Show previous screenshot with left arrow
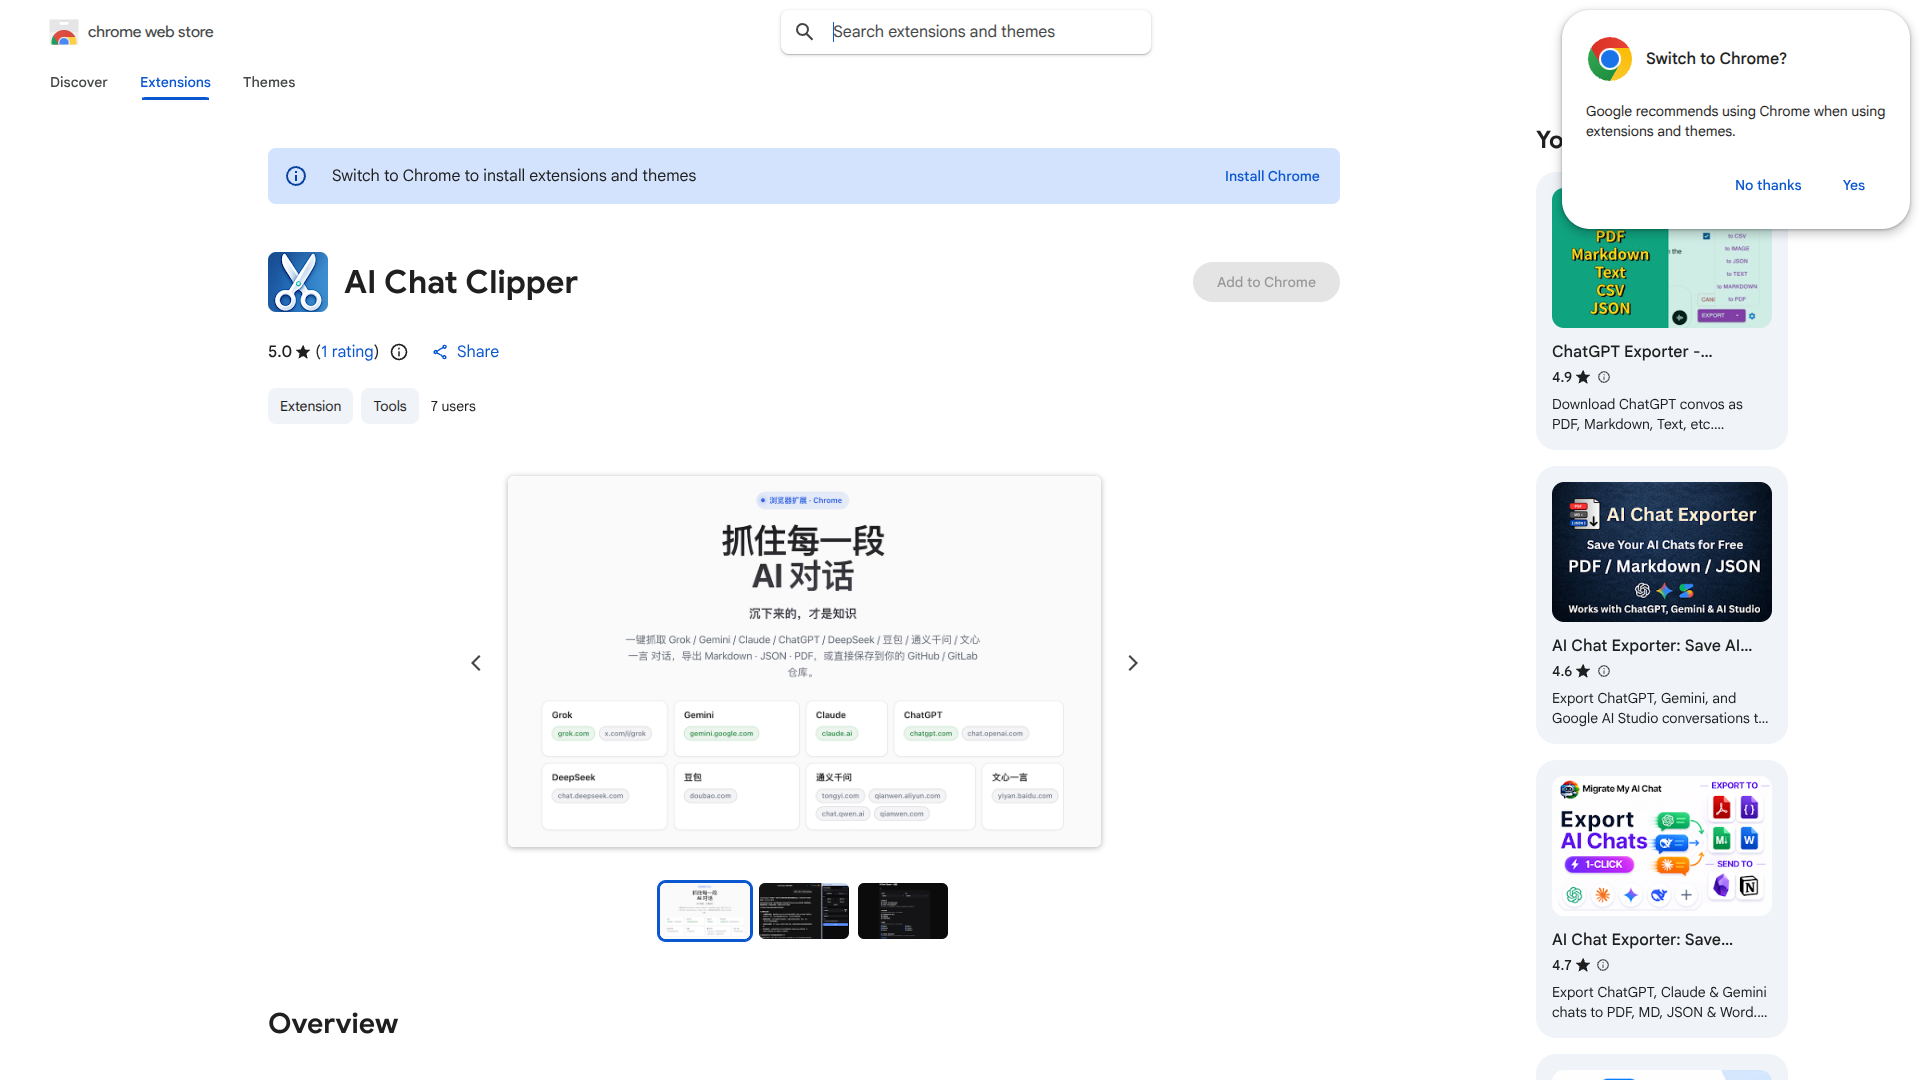The width and height of the screenshot is (1920, 1080). click(476, 663)
